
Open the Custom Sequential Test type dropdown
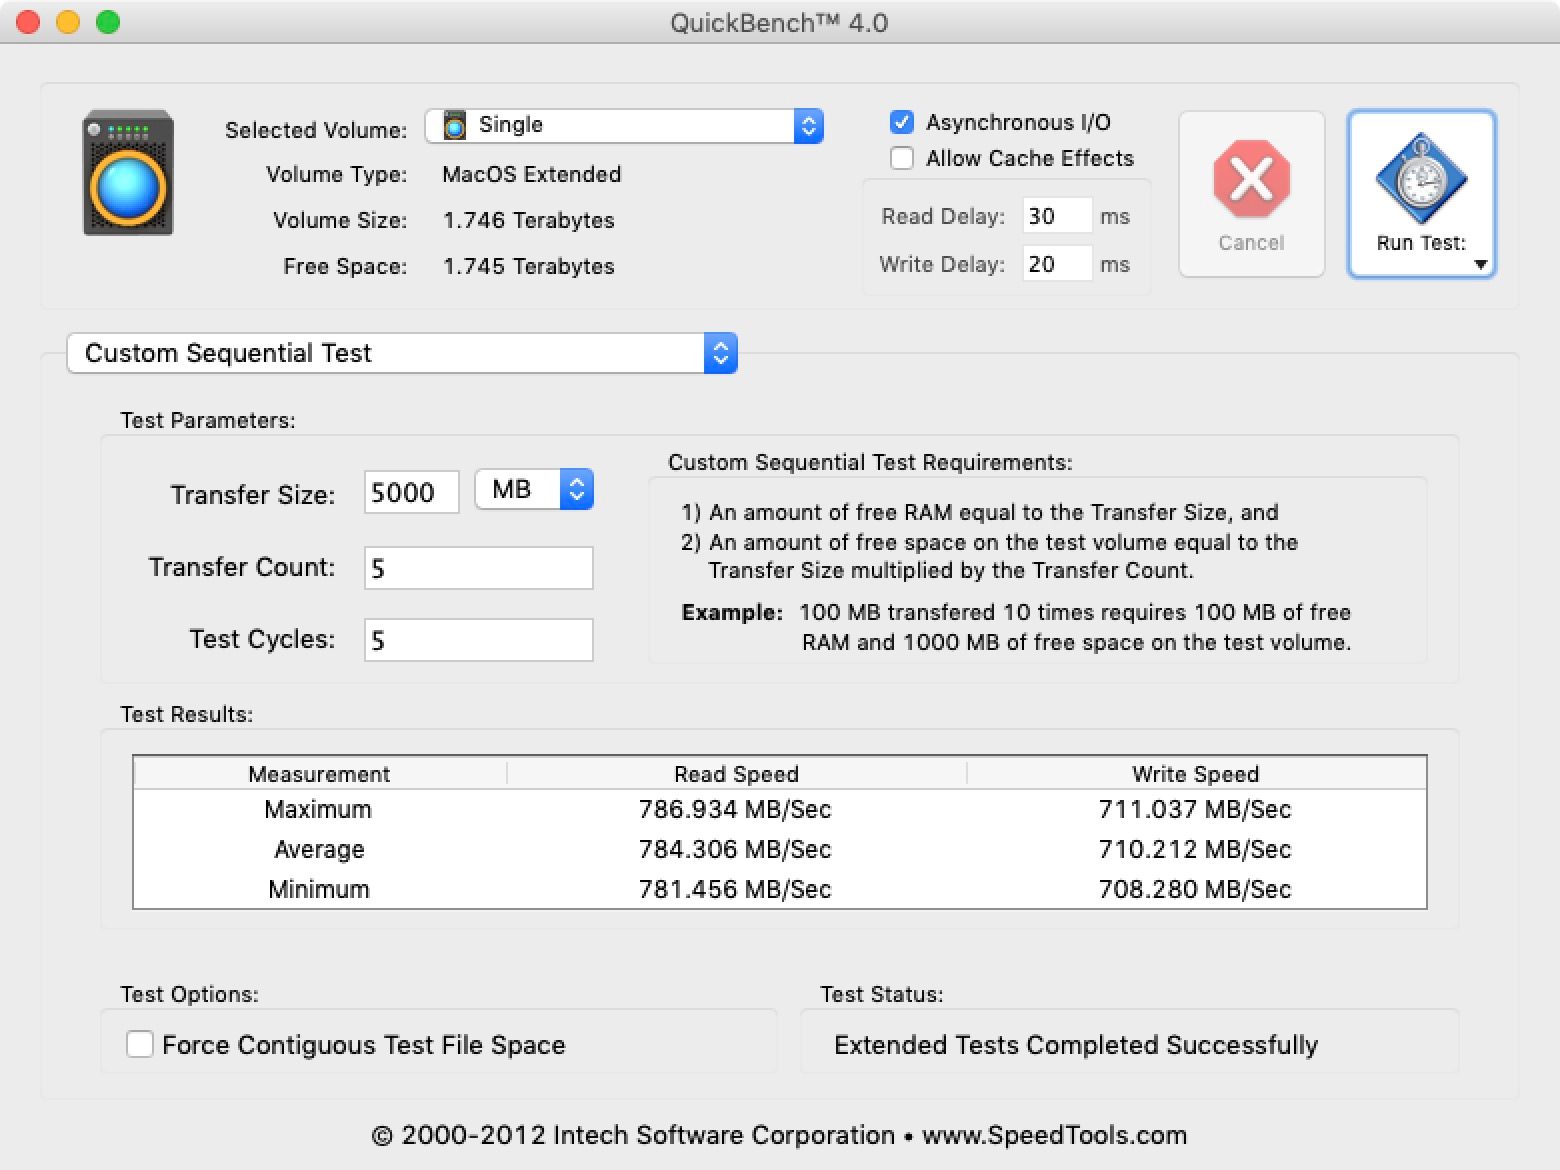tap(402, 353)
